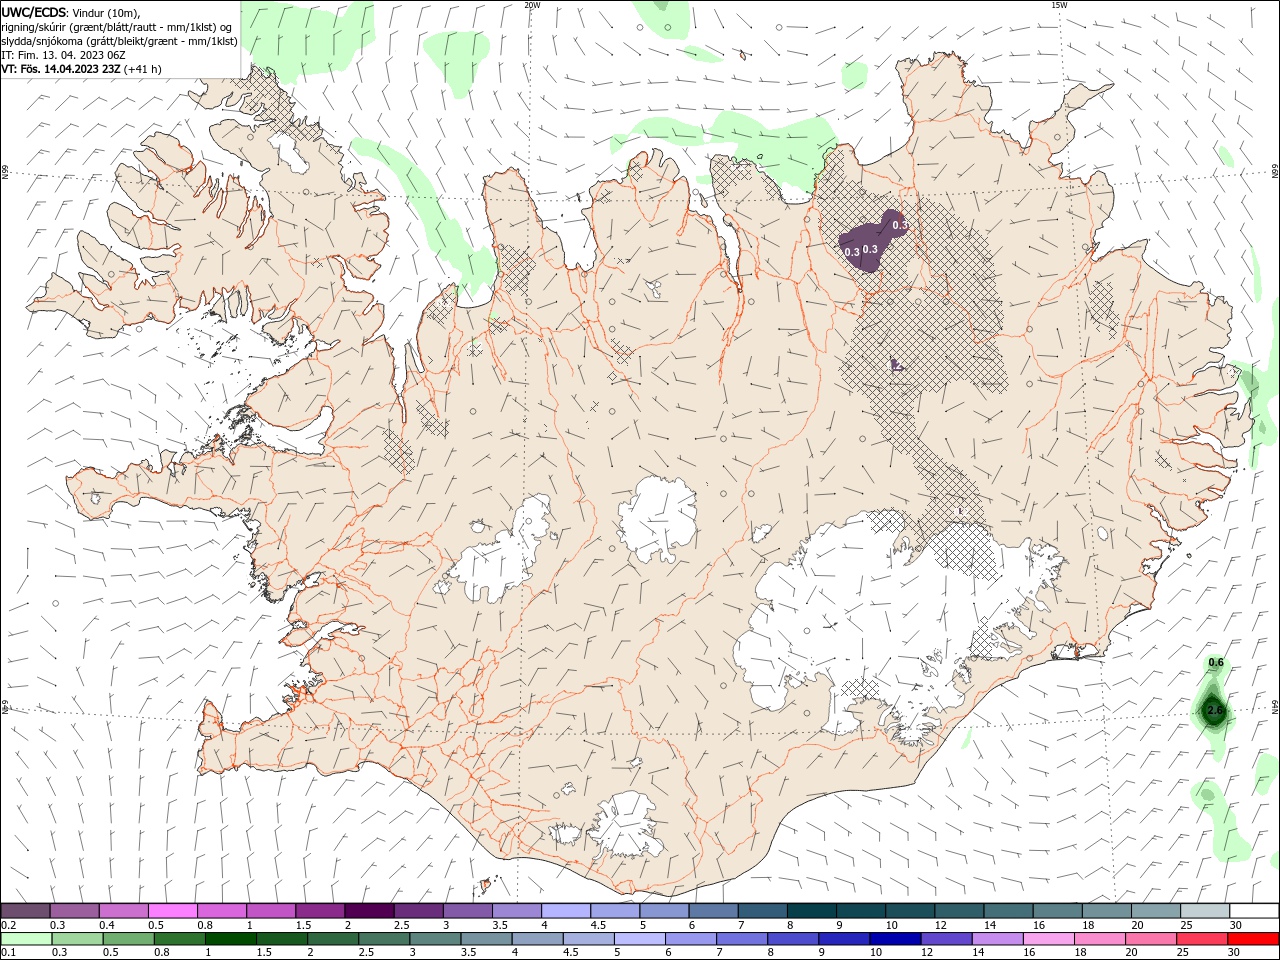The width and height of the screenshot is (1280, 960).
Task: Pick the deep navy 10 rain-scale swatch
Action: point(895,939)
